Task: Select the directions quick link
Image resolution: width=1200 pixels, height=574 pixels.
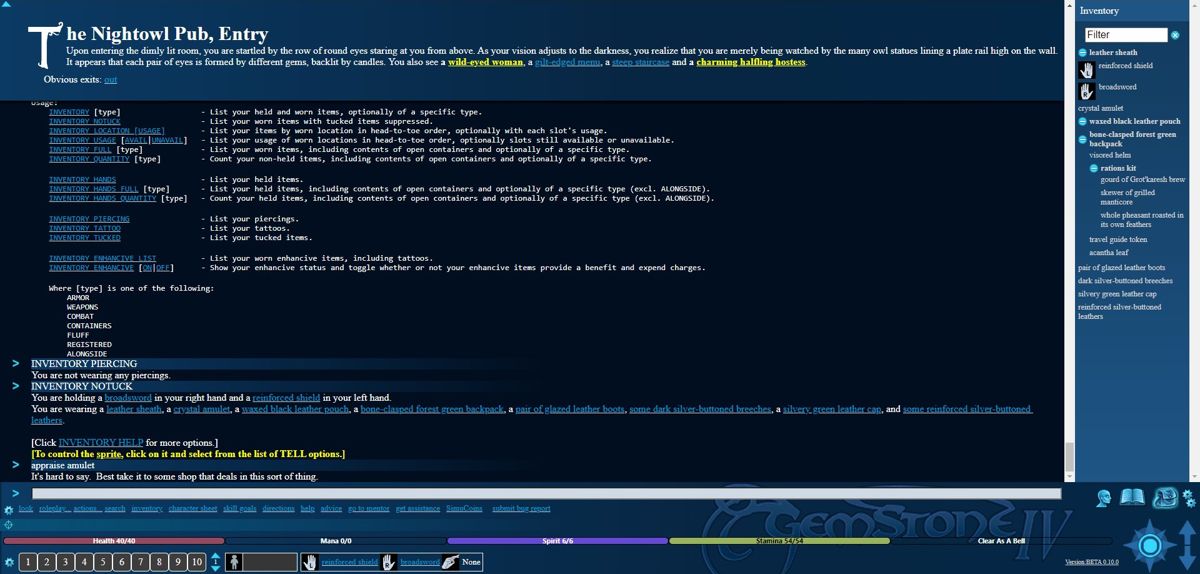Action: click(x=279, y=509)
